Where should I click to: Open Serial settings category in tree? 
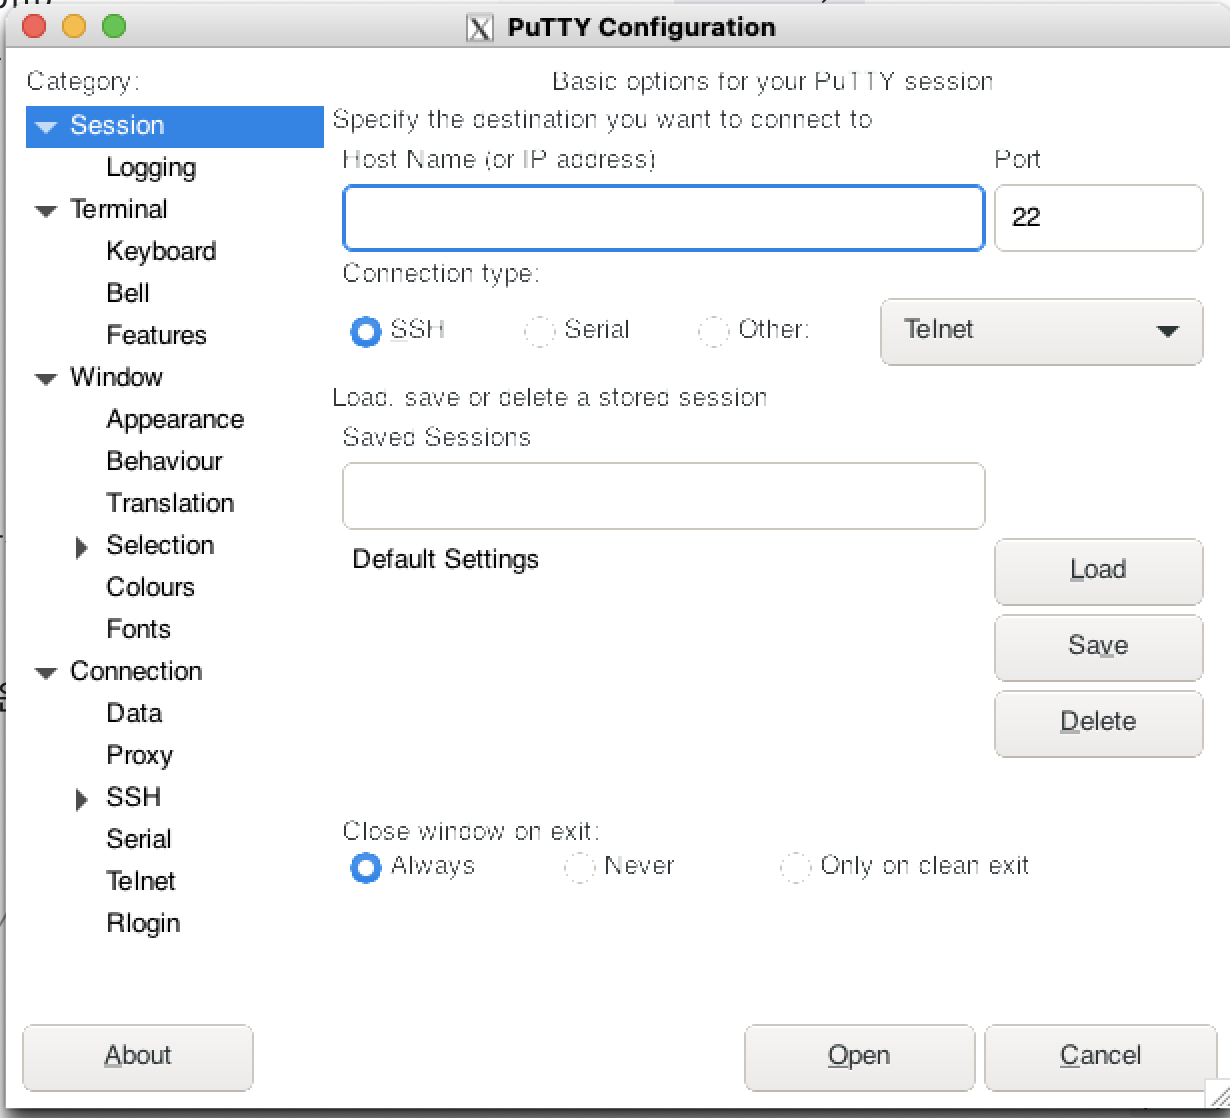[x=138, y=839]
